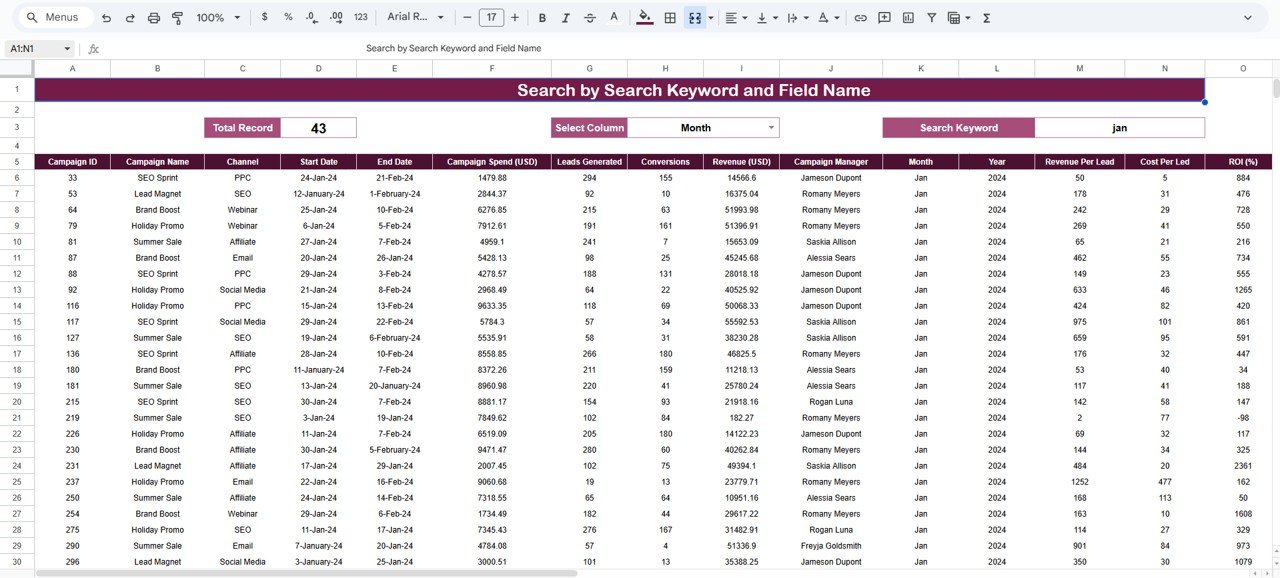
Task: Open the Menus search button
Action: coord(53,17)
